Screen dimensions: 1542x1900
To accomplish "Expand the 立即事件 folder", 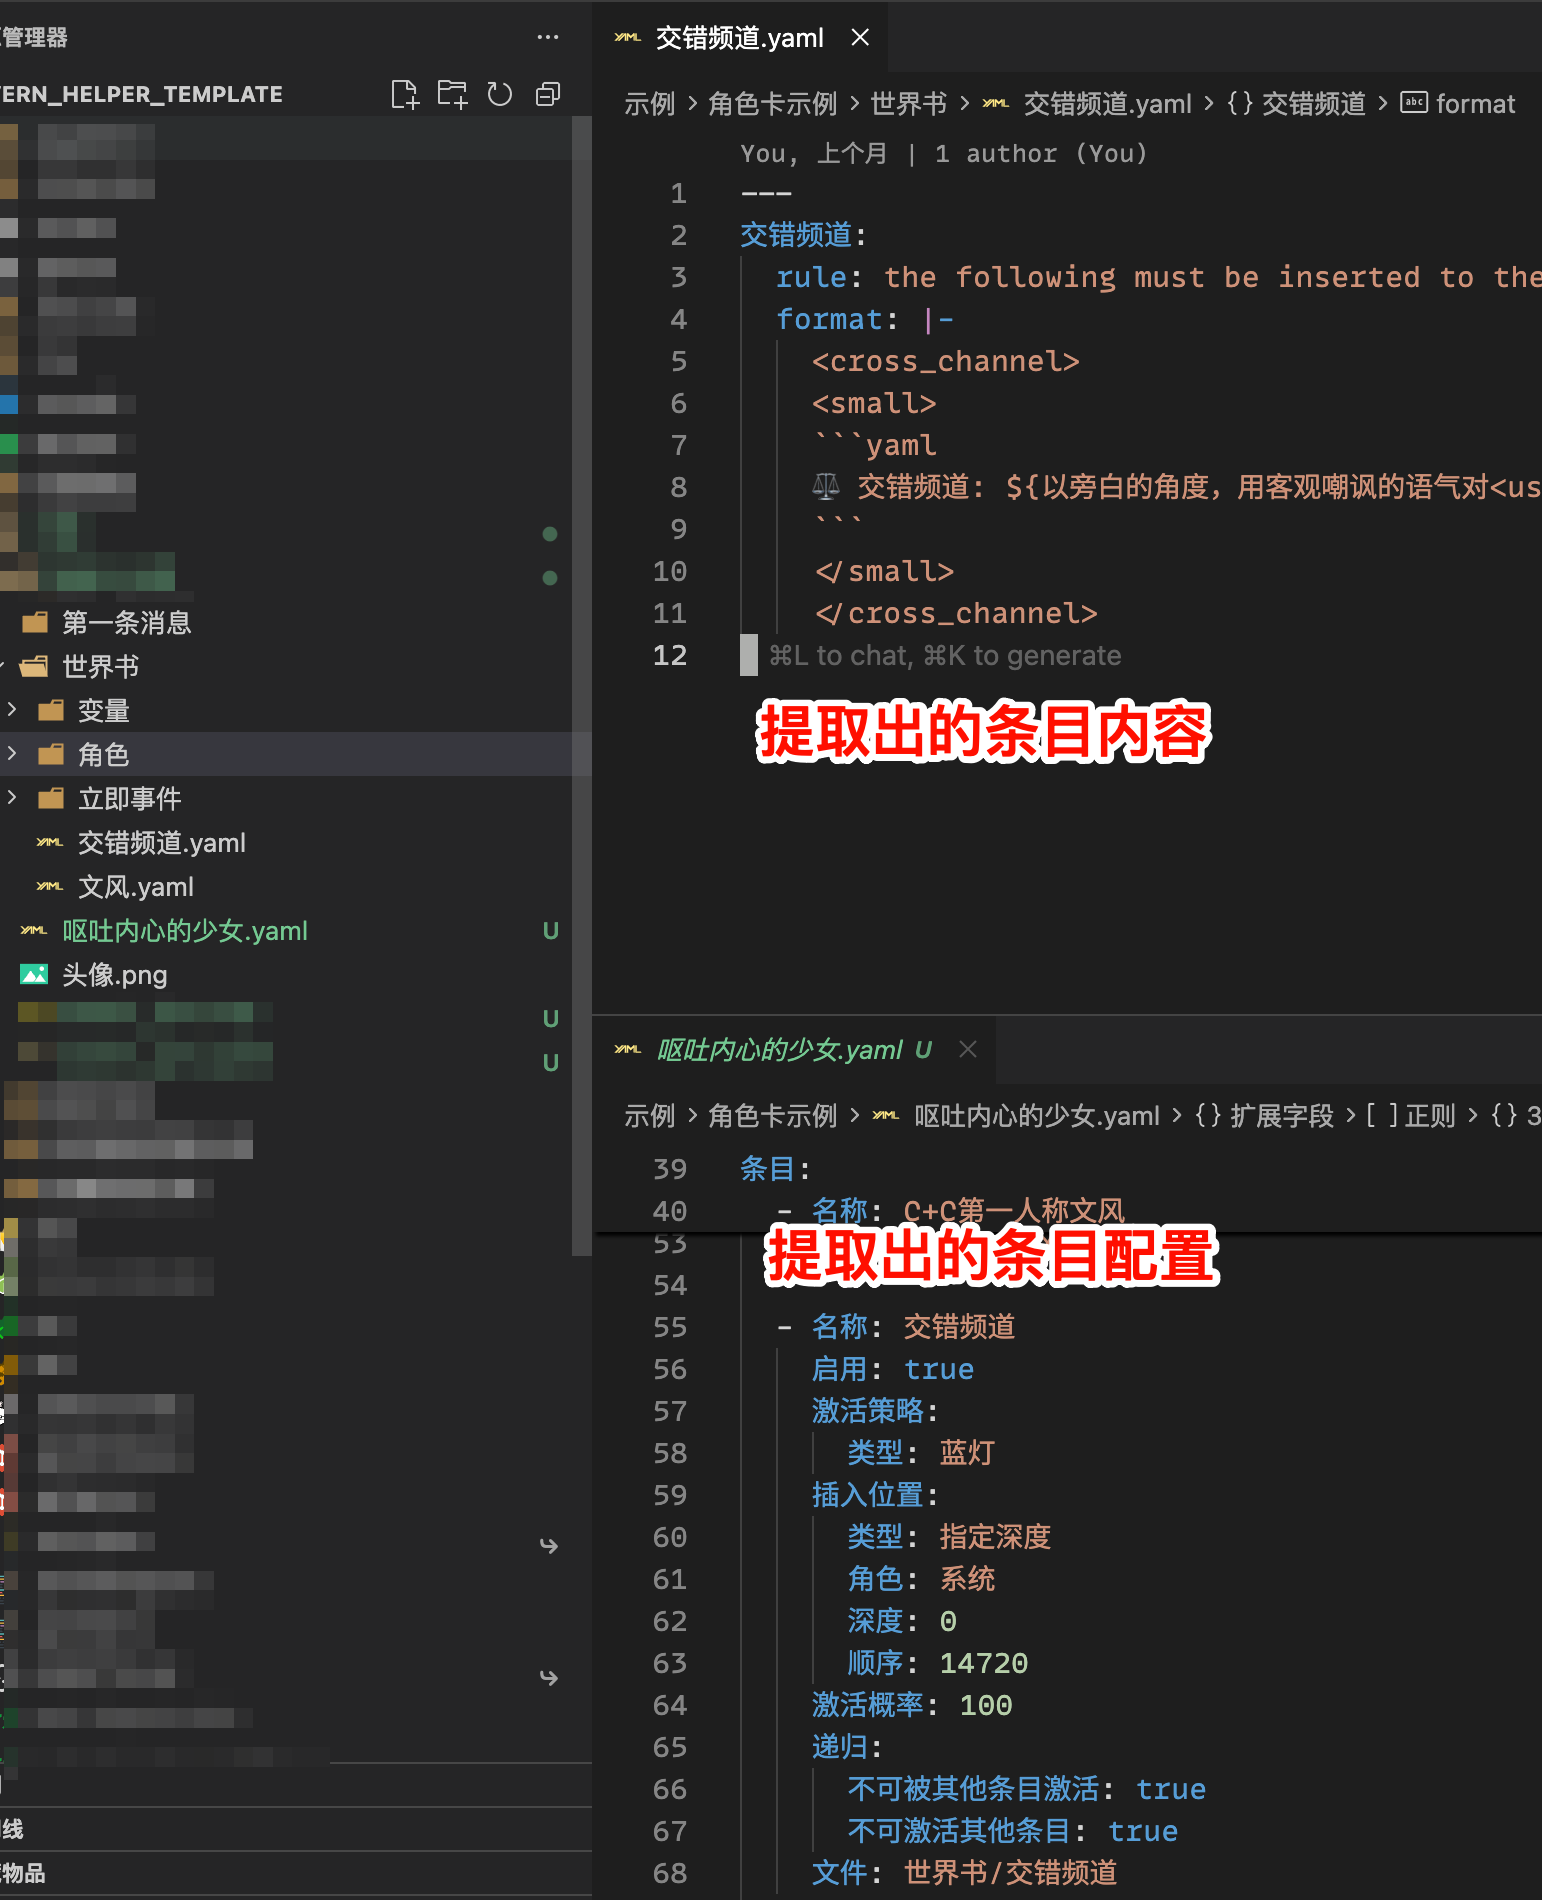I will [x=129, y=799].
